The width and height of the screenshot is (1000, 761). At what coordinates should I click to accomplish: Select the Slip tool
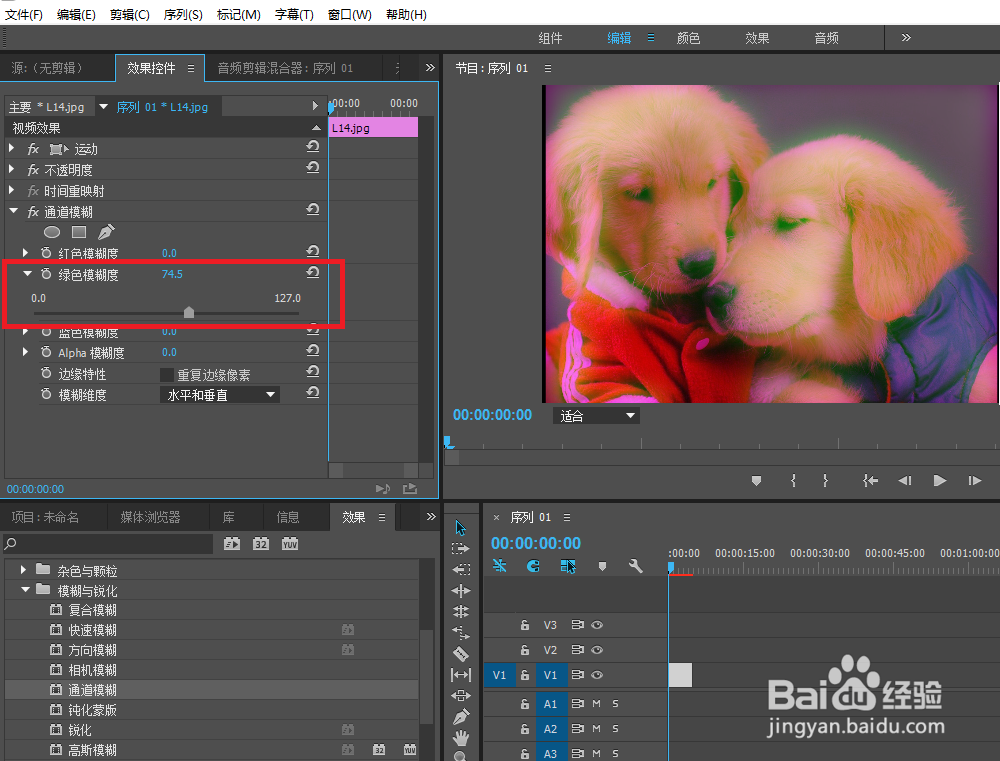pos(460,675)
